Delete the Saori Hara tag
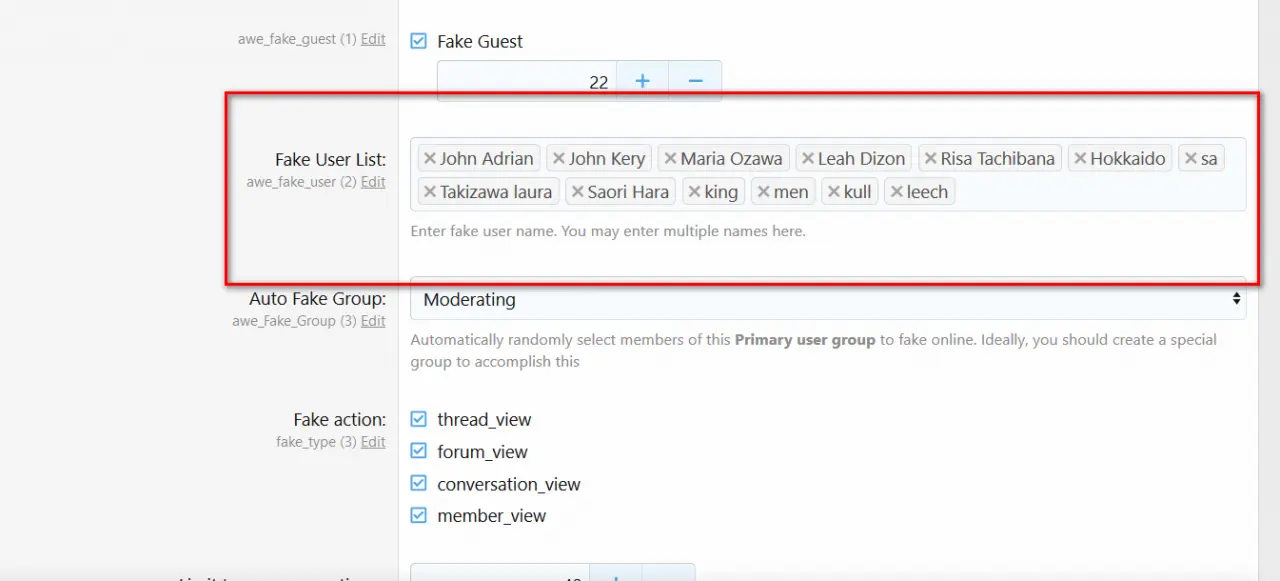1280x581 pixels. coord(577,192)
